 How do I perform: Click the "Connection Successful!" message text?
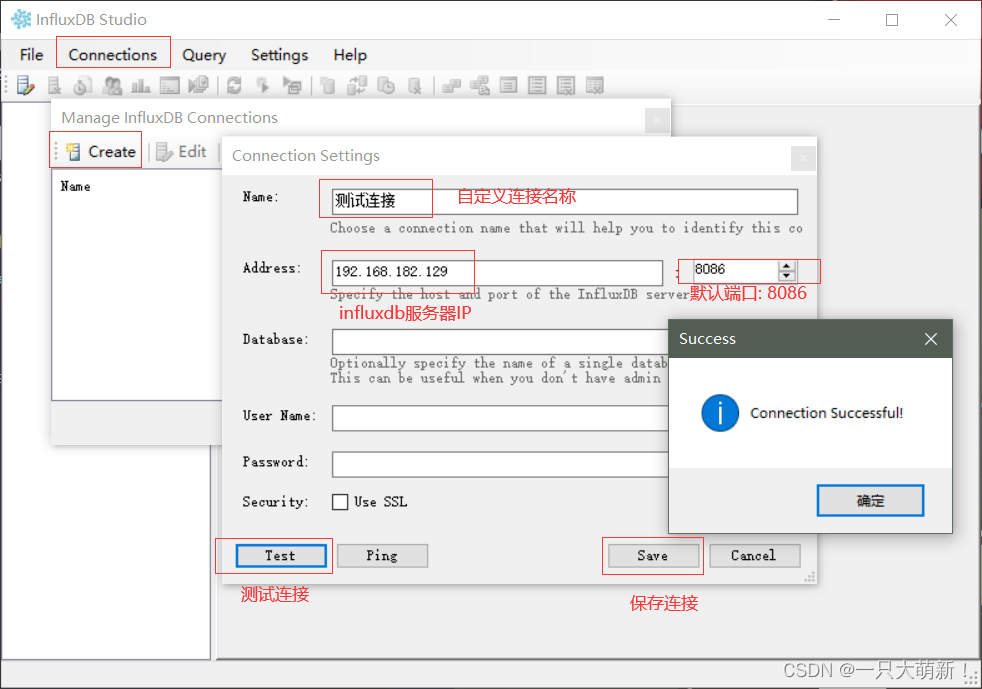827,413
